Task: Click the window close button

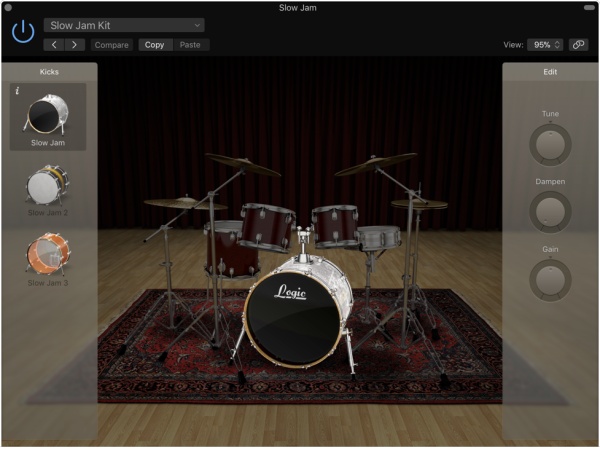Action: [8, 7]
